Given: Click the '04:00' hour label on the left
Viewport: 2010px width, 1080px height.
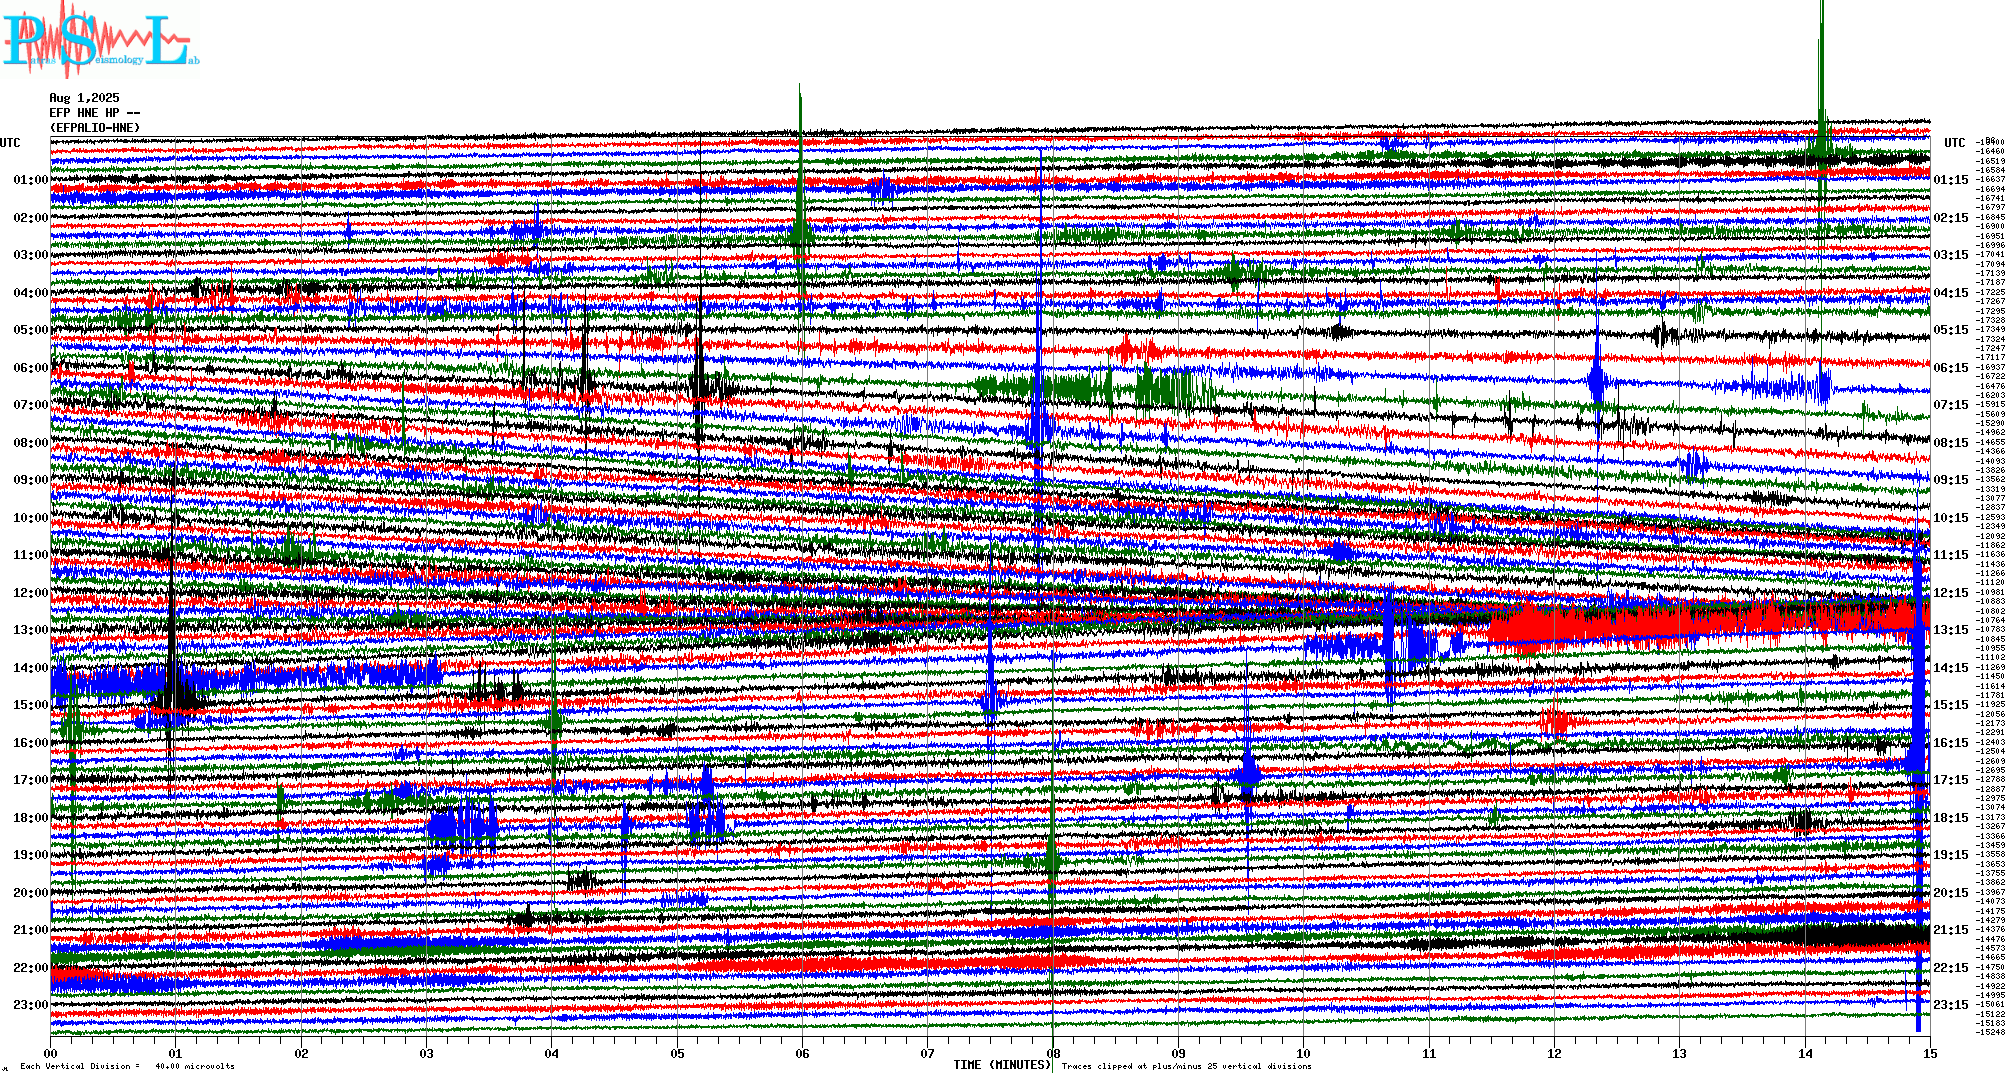Looking at the screenshot, I should 31,293.
